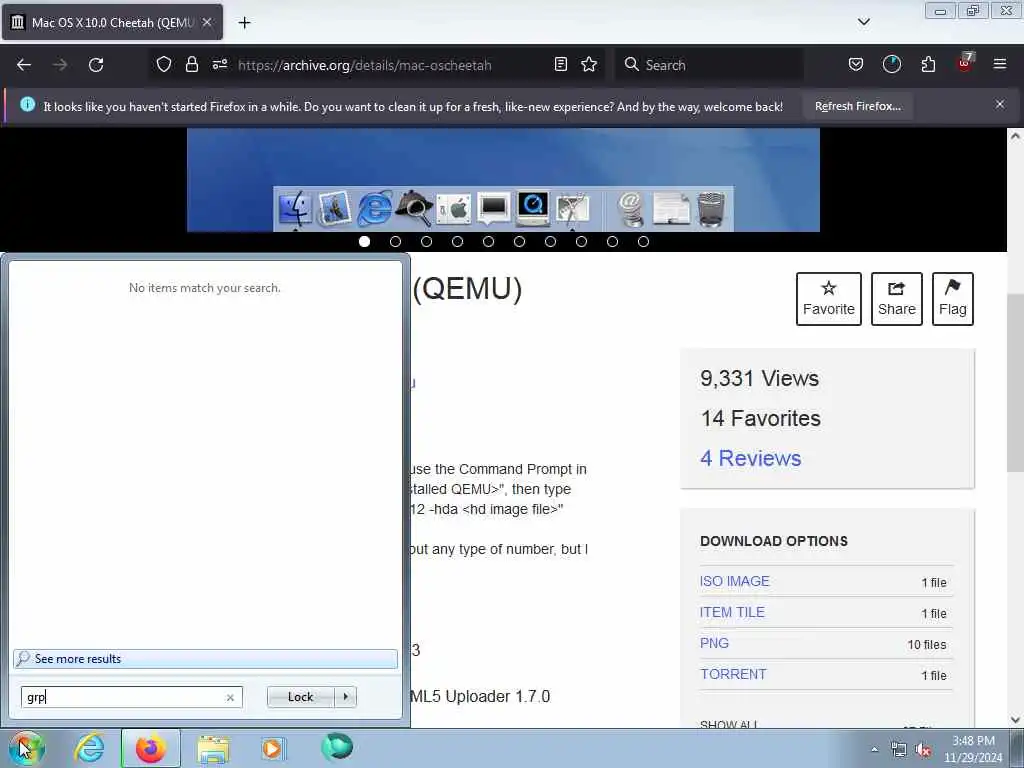Select the seventh carousel dot
The image size is (1024, 768).
[551, 242]
